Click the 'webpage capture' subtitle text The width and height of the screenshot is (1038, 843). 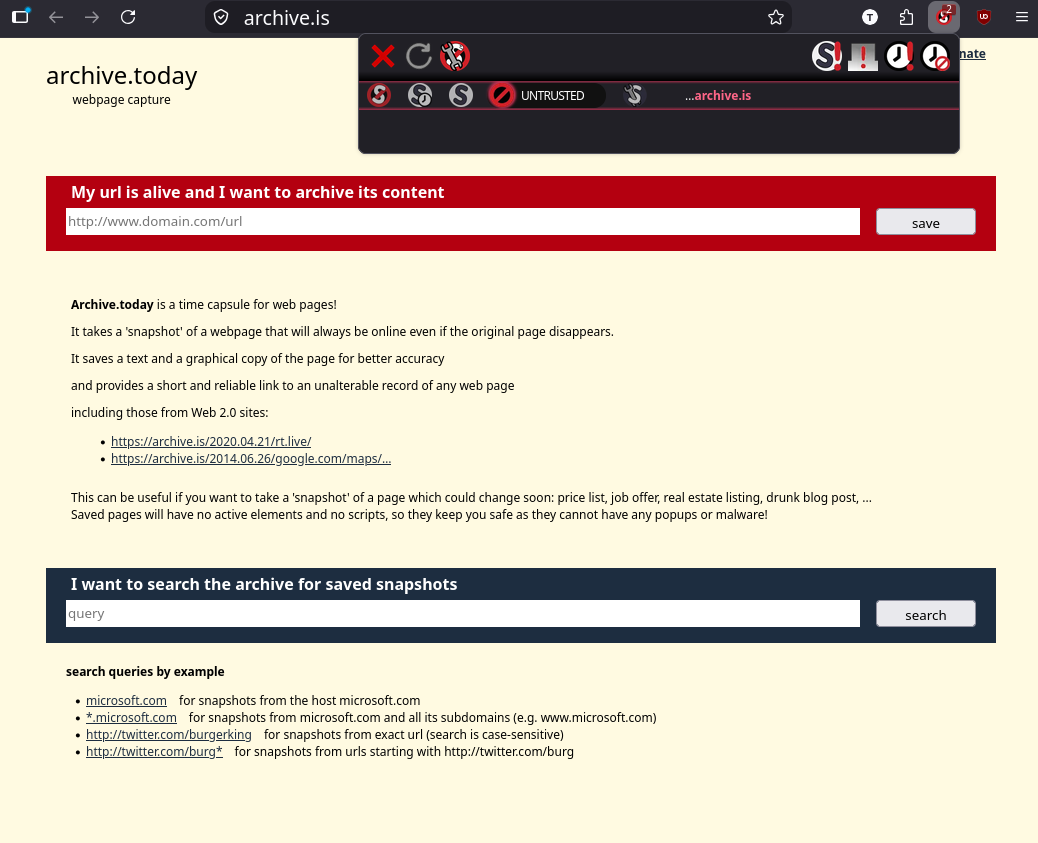[121, 100]
